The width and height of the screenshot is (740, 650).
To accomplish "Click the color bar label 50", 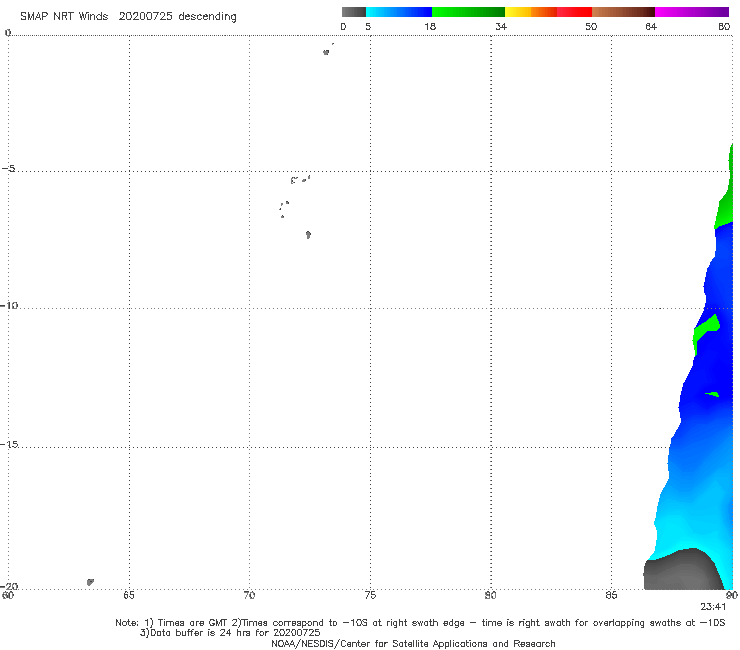I will click(591, 26).
